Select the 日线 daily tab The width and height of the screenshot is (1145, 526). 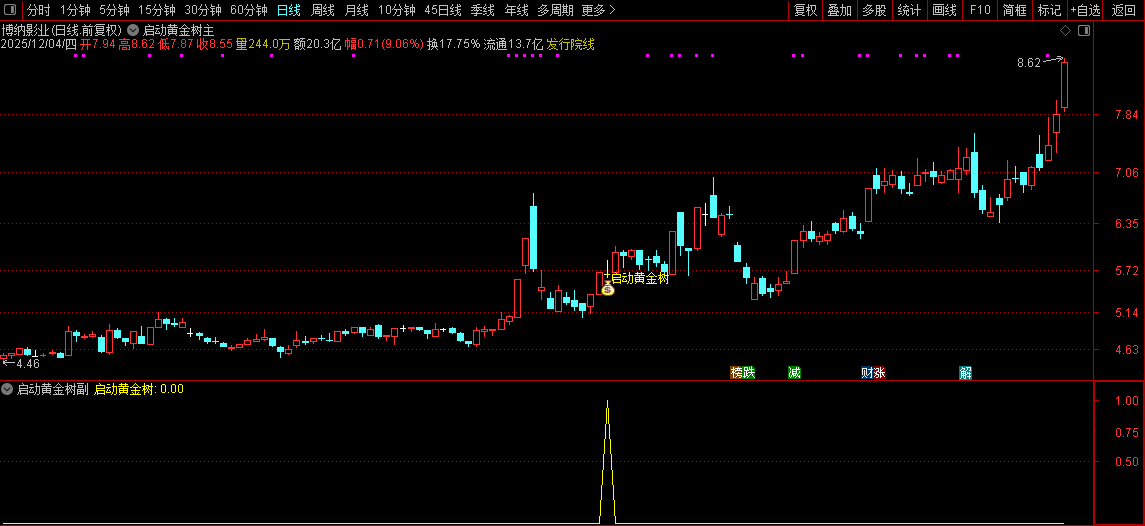pyautogui.click(x=288, y=10)
